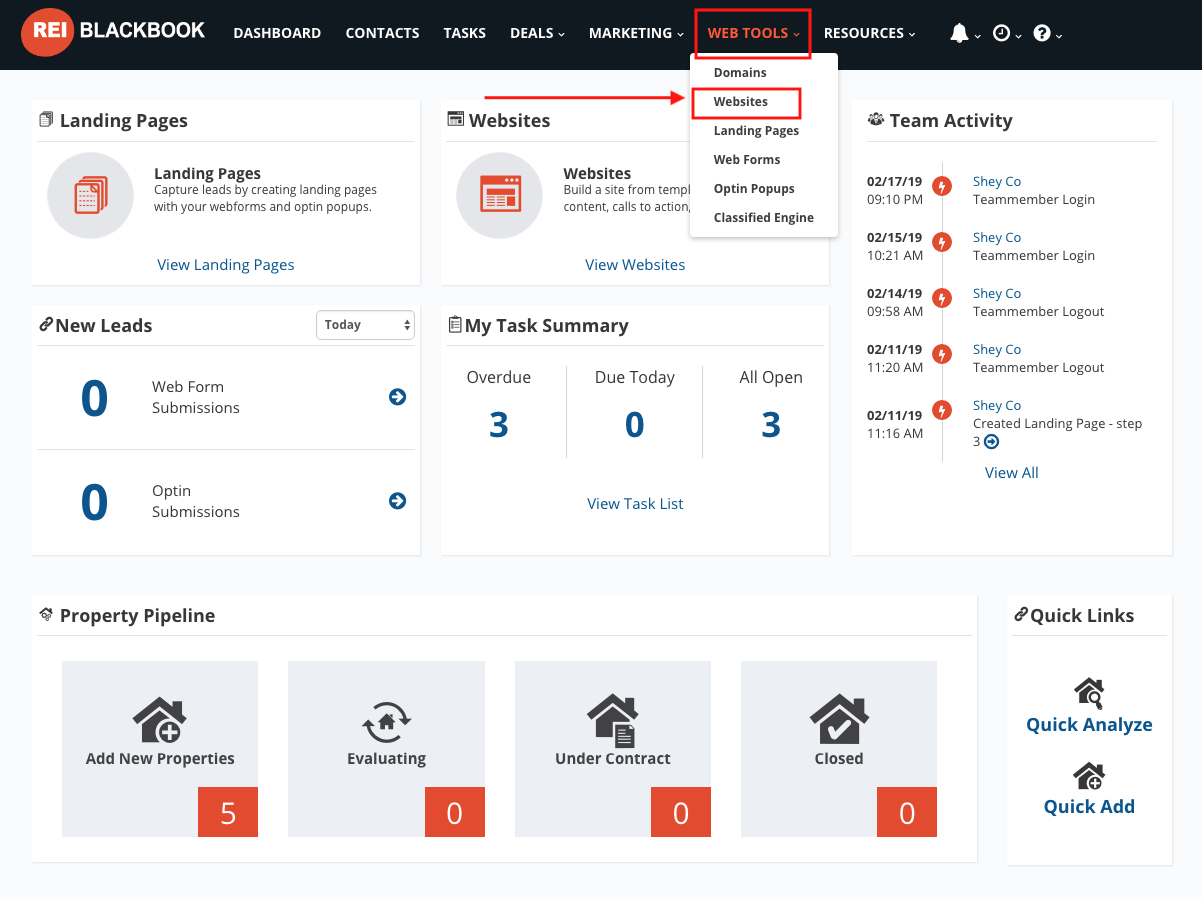Click Quick Add link
The width and height of the screenshot is (1202, 899).
[1089, 807]
